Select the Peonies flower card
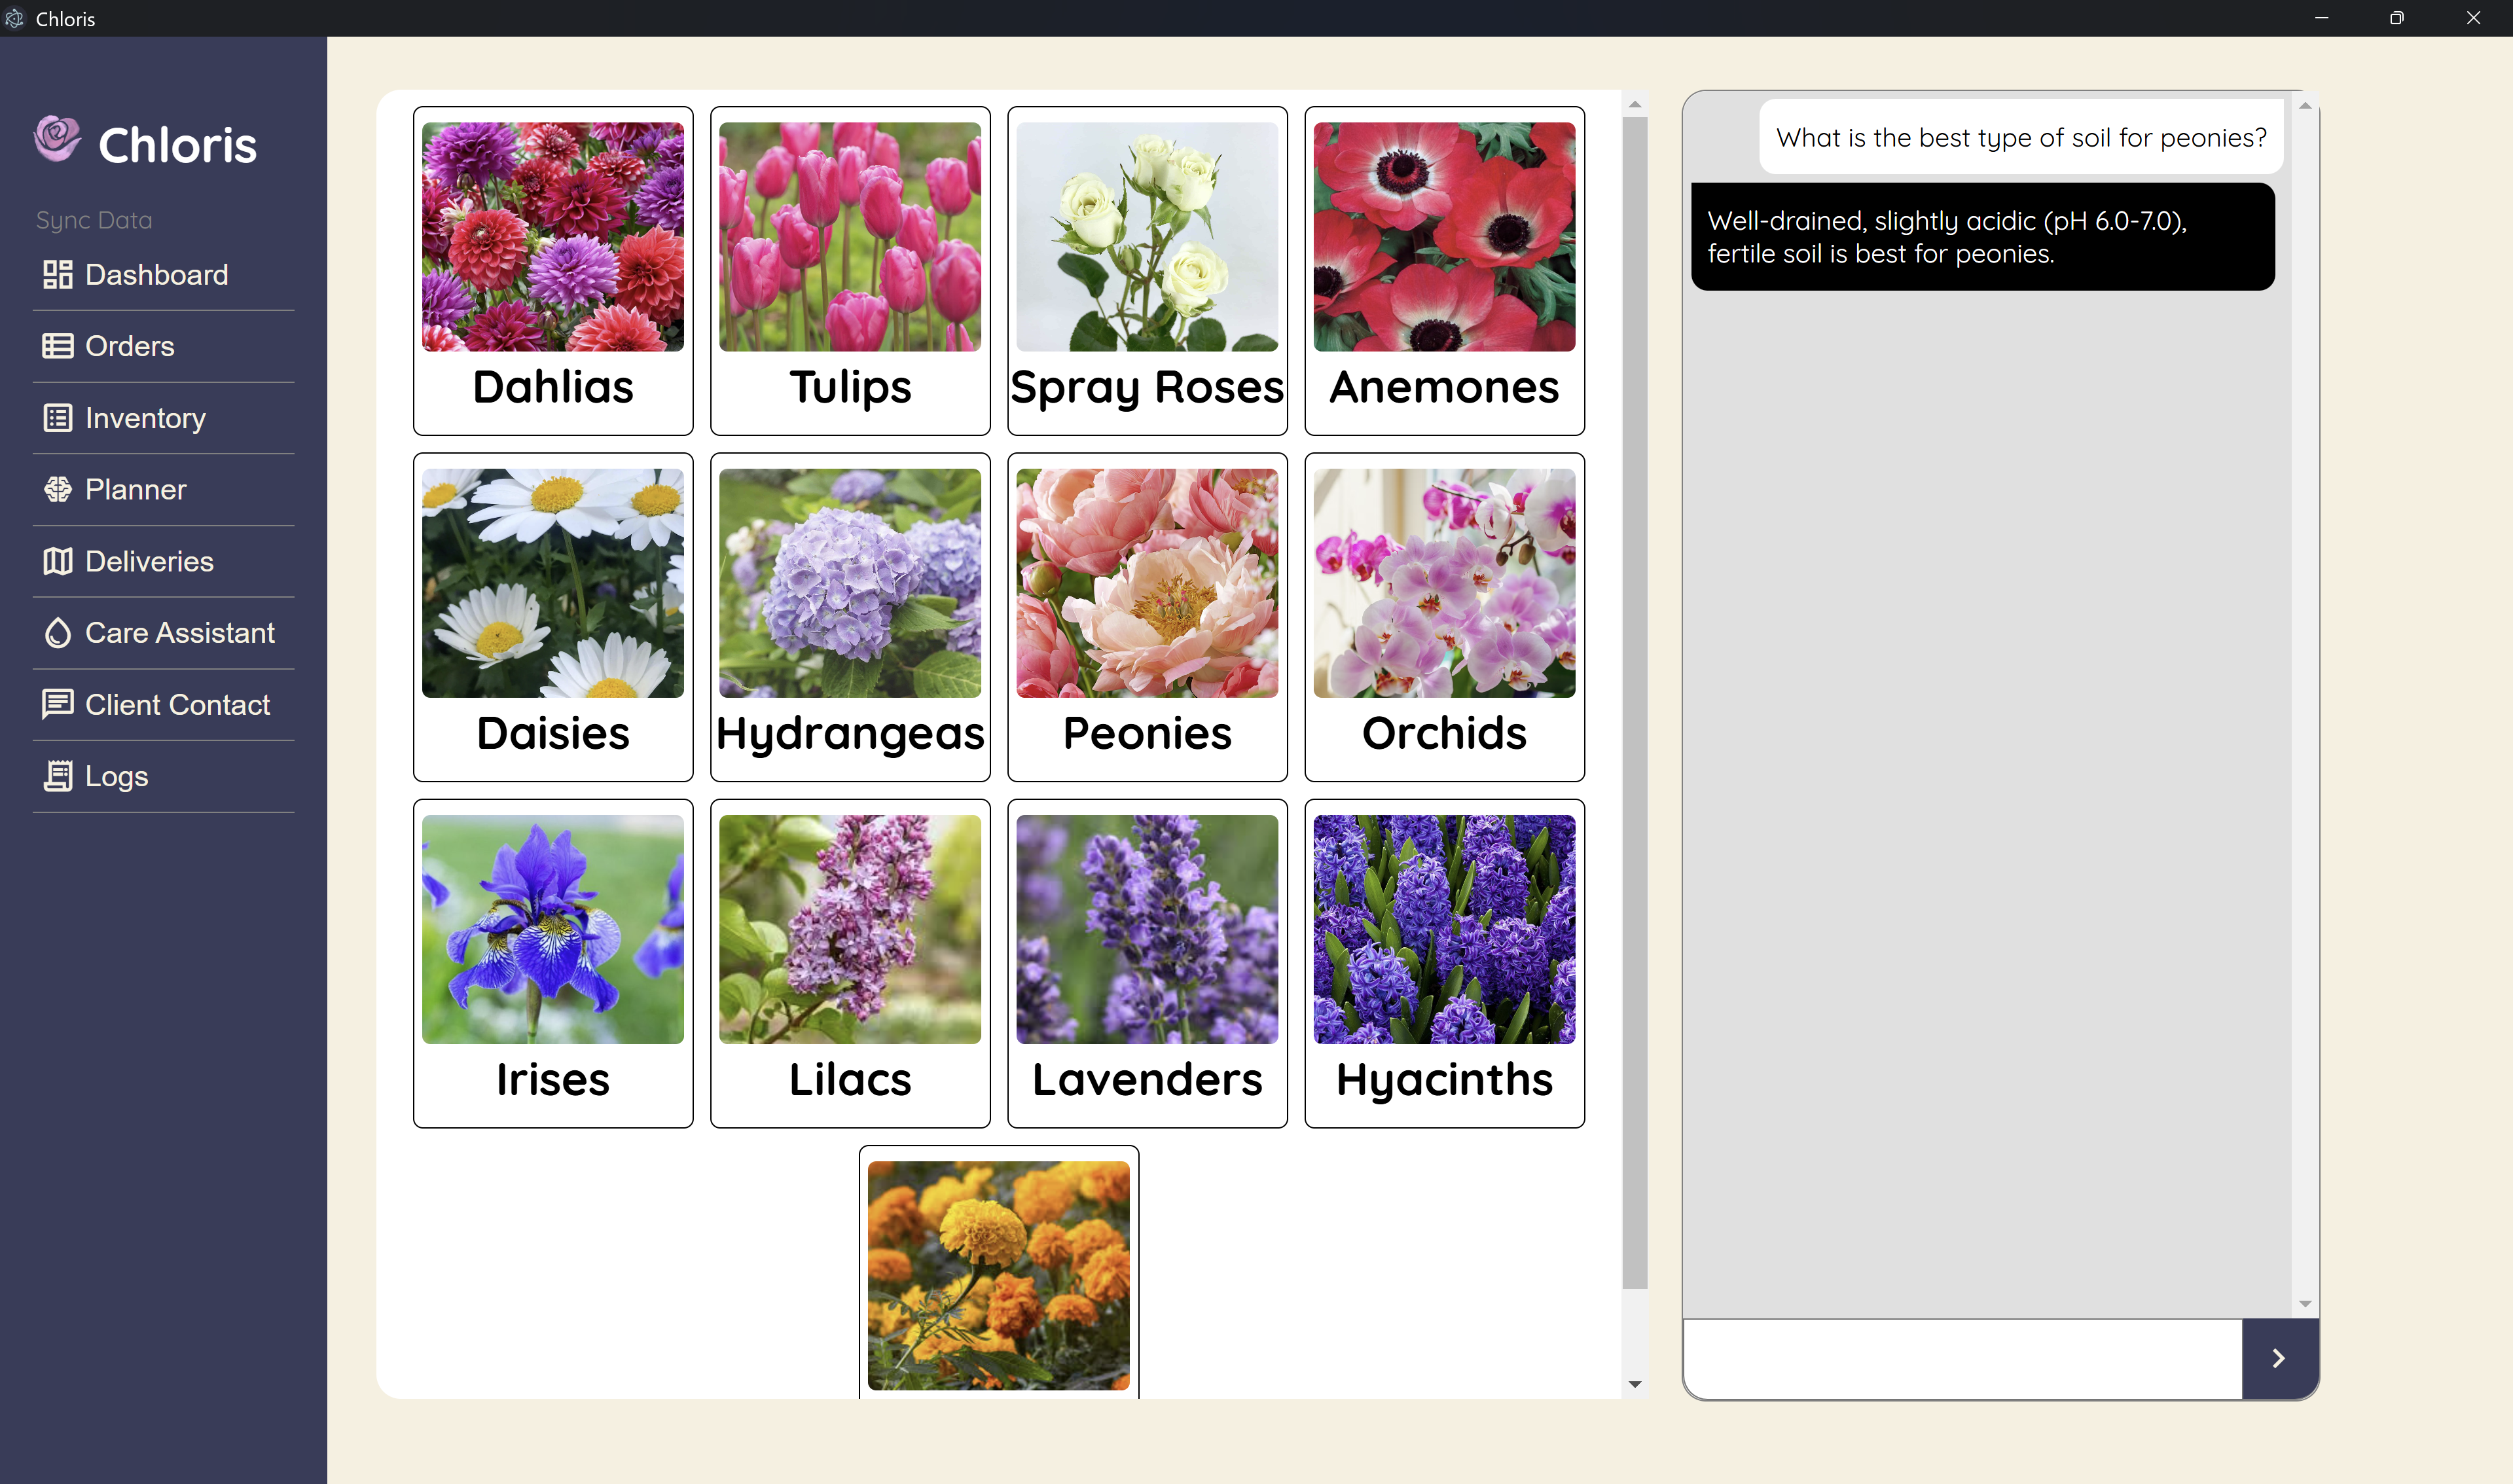Screen dimensions: 2513x1484 coord(1147,616)
